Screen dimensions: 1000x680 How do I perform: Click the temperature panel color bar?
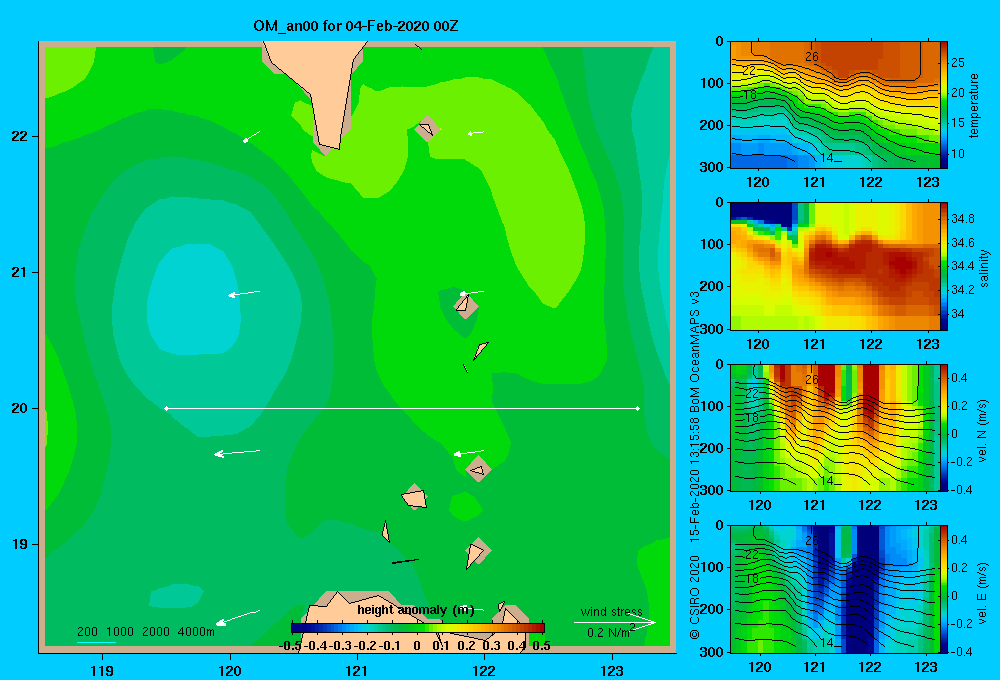(944, 105)
